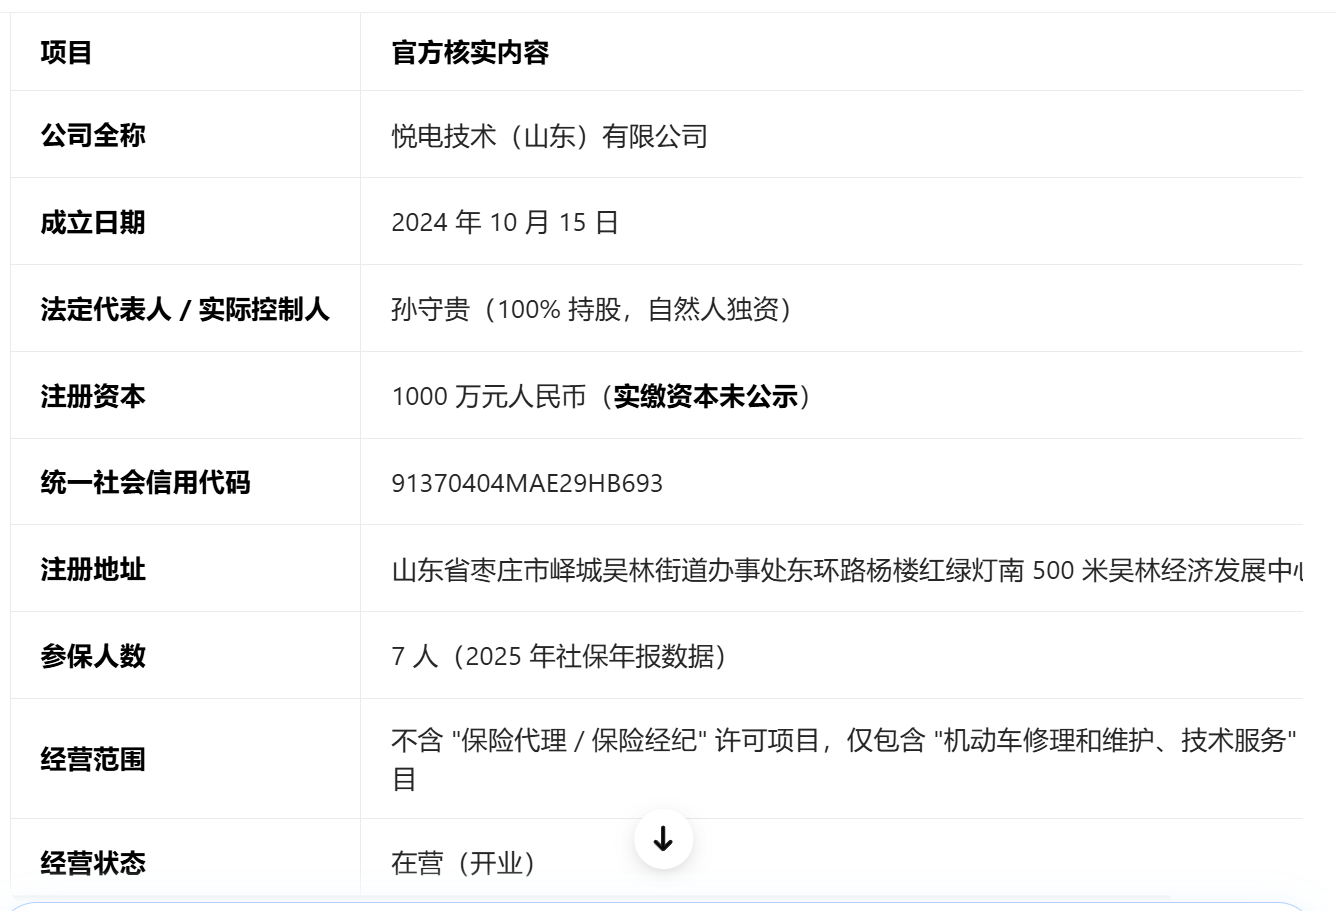Select the header cell '项目'

pyautogui.click(x=66, y=52)
